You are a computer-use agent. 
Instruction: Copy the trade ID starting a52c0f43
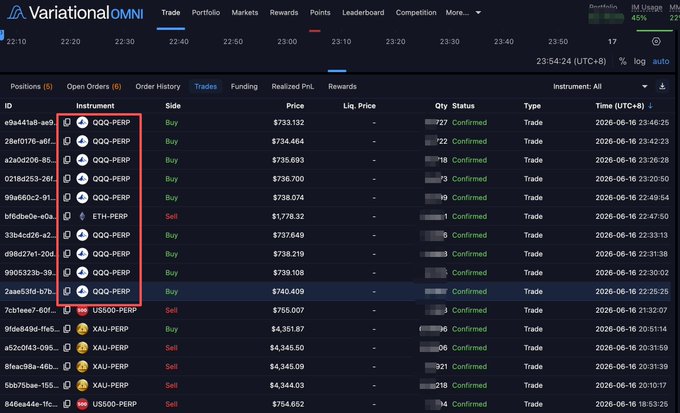tap(67, 347)
